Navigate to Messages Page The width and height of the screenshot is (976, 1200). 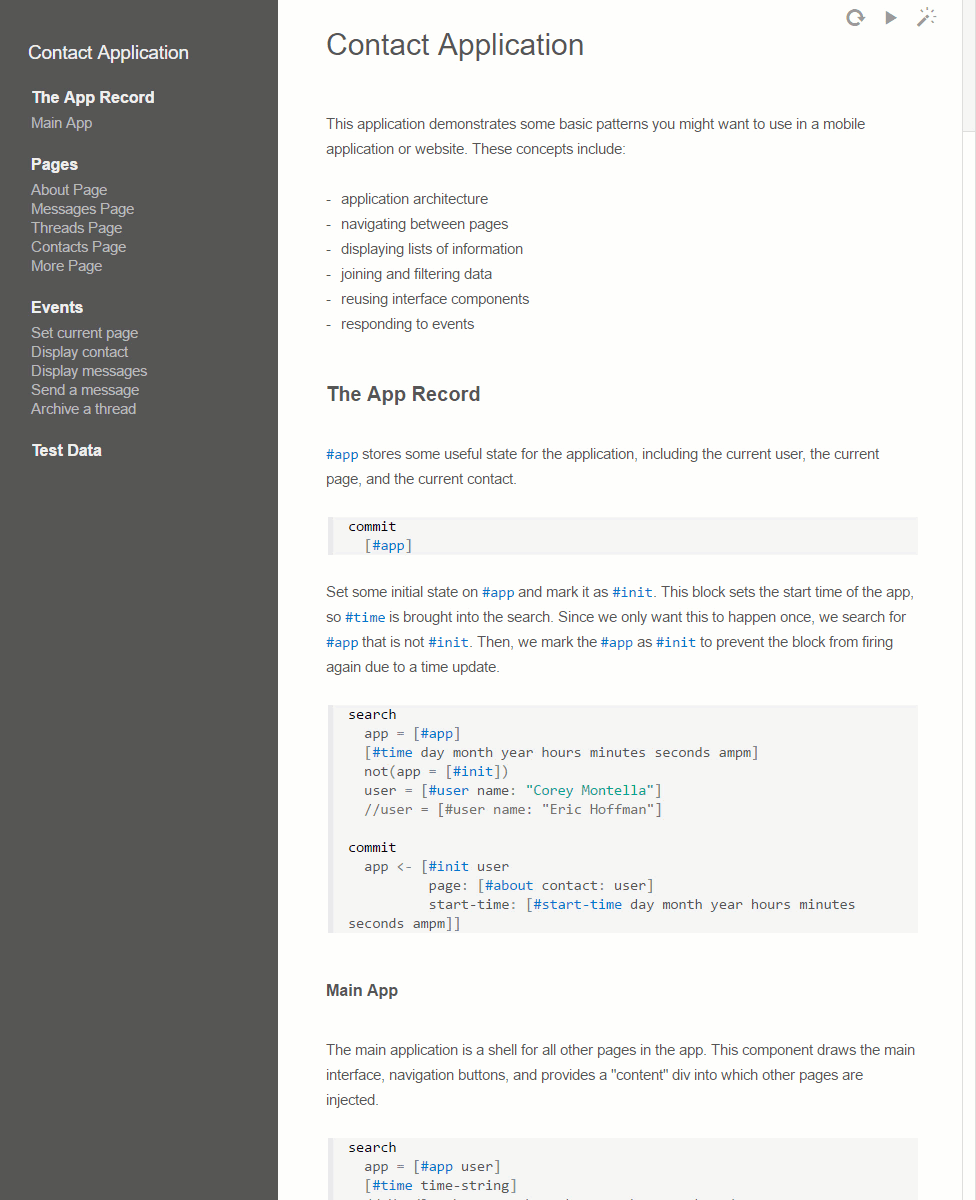(82, 209)
